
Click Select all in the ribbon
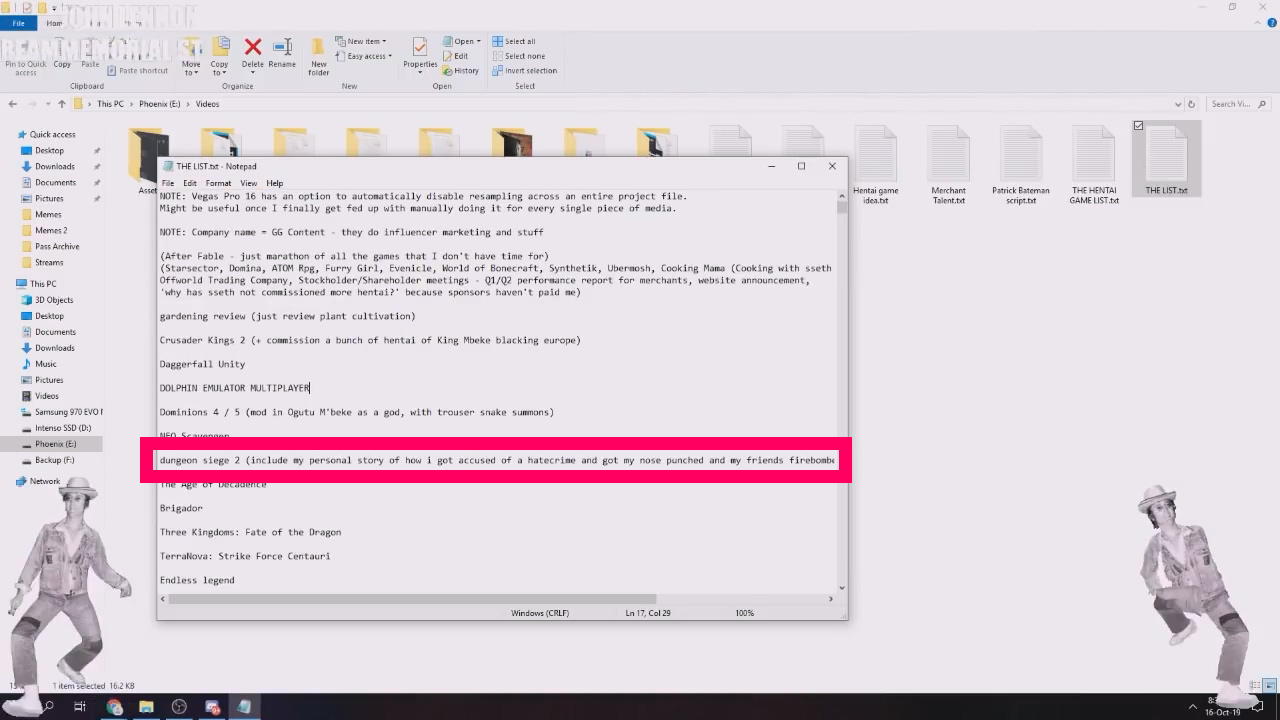click(514, 41)
